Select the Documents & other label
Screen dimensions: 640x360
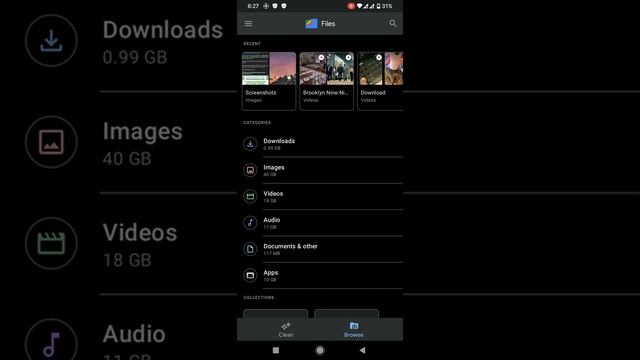(291, 246)
